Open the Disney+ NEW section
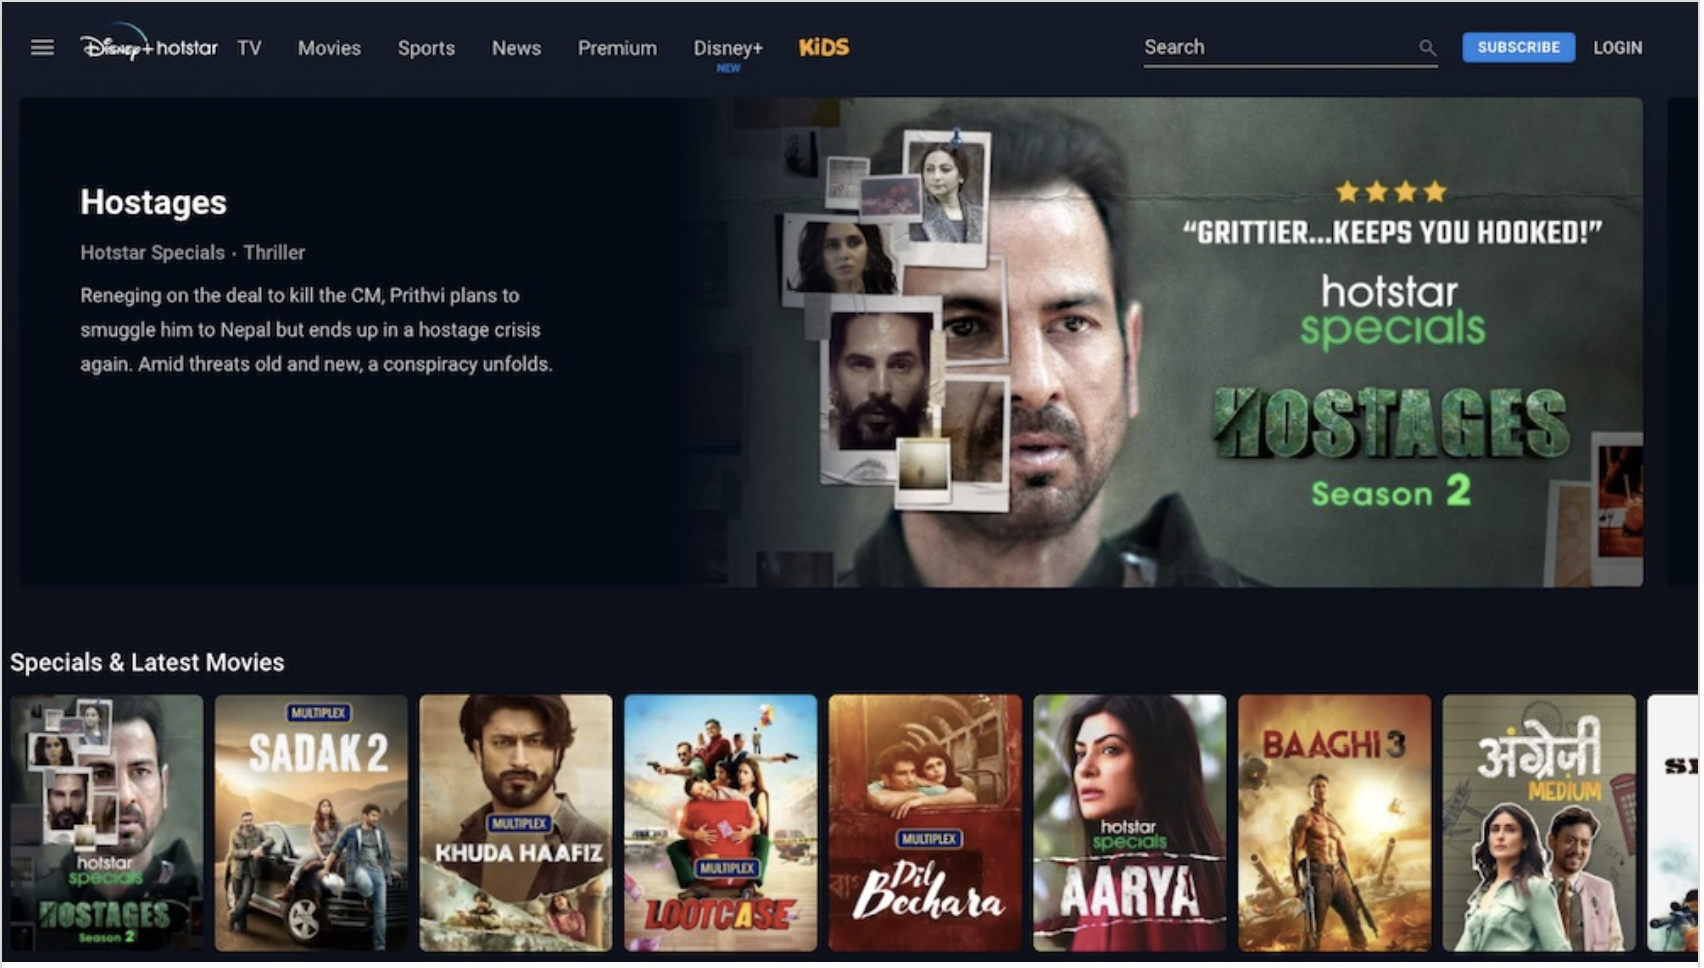 pyautogui.click(x=728, y=53)
